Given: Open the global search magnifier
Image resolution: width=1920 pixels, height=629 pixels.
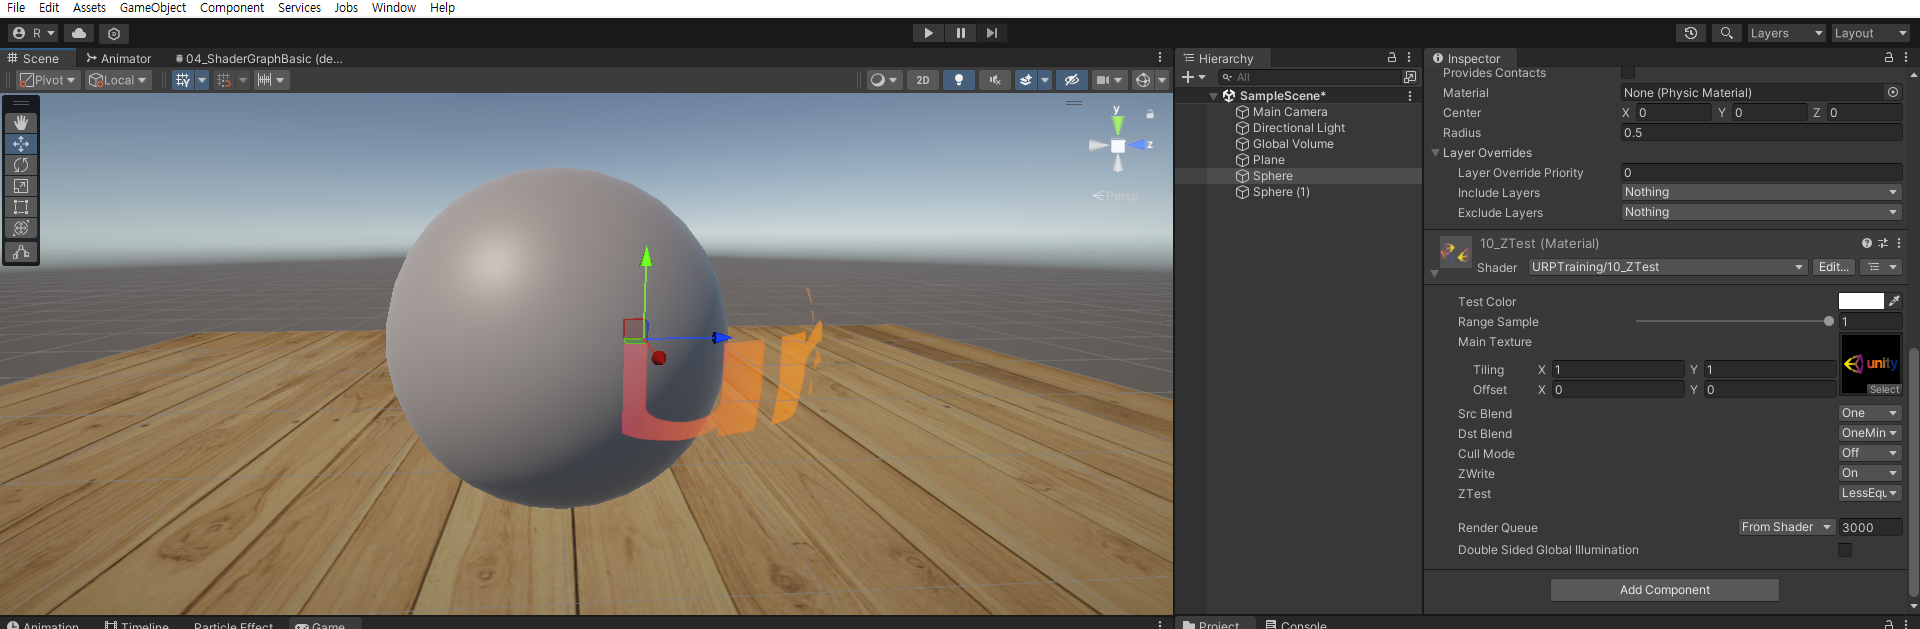Looking at the screenshot, I should click(1727, 33).
